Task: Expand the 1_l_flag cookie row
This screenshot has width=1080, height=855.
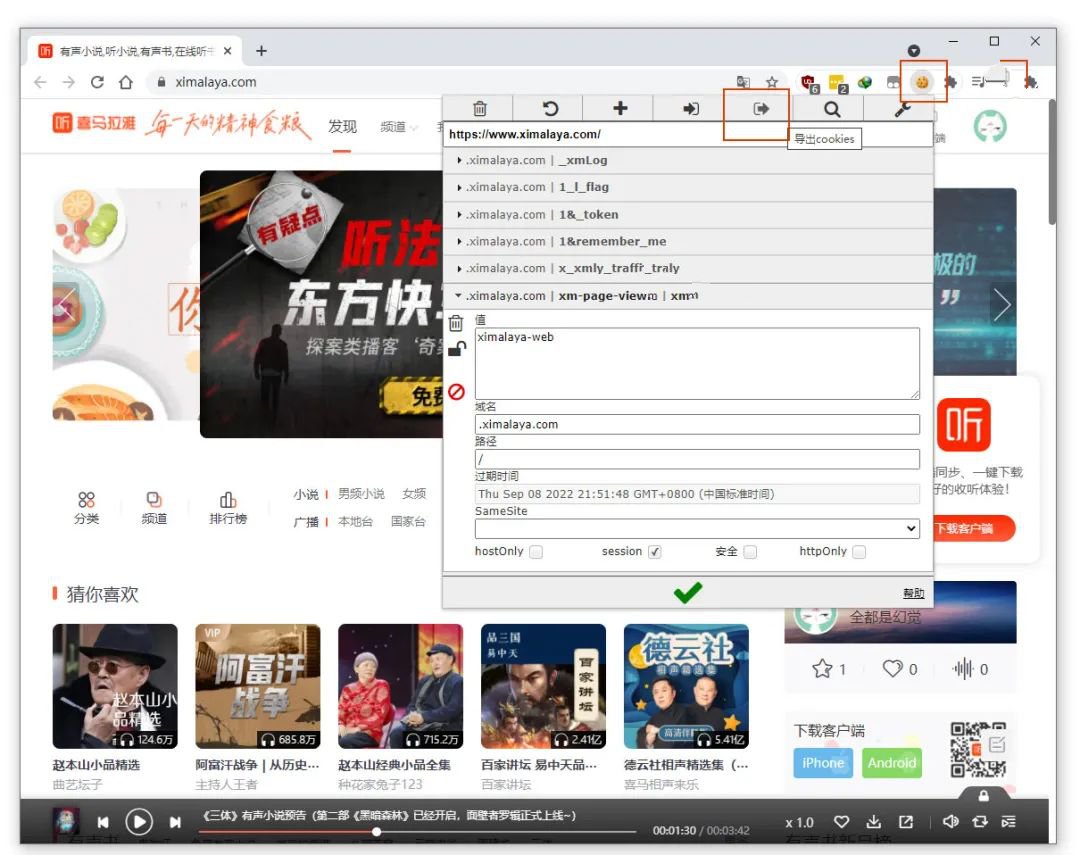Action: [x=687, y=187]
